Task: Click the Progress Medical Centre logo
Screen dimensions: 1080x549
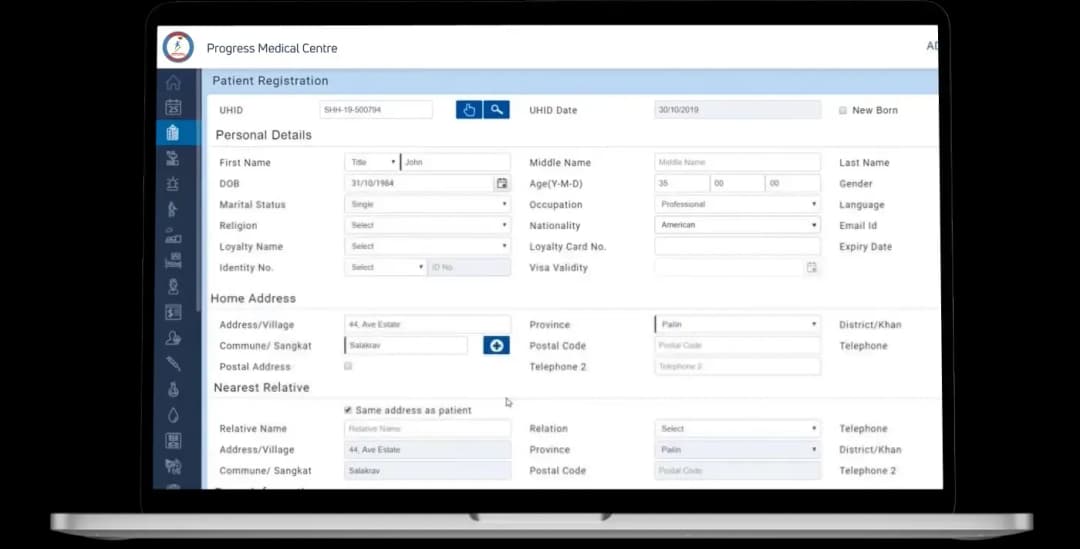Action: tap(178, 47)
